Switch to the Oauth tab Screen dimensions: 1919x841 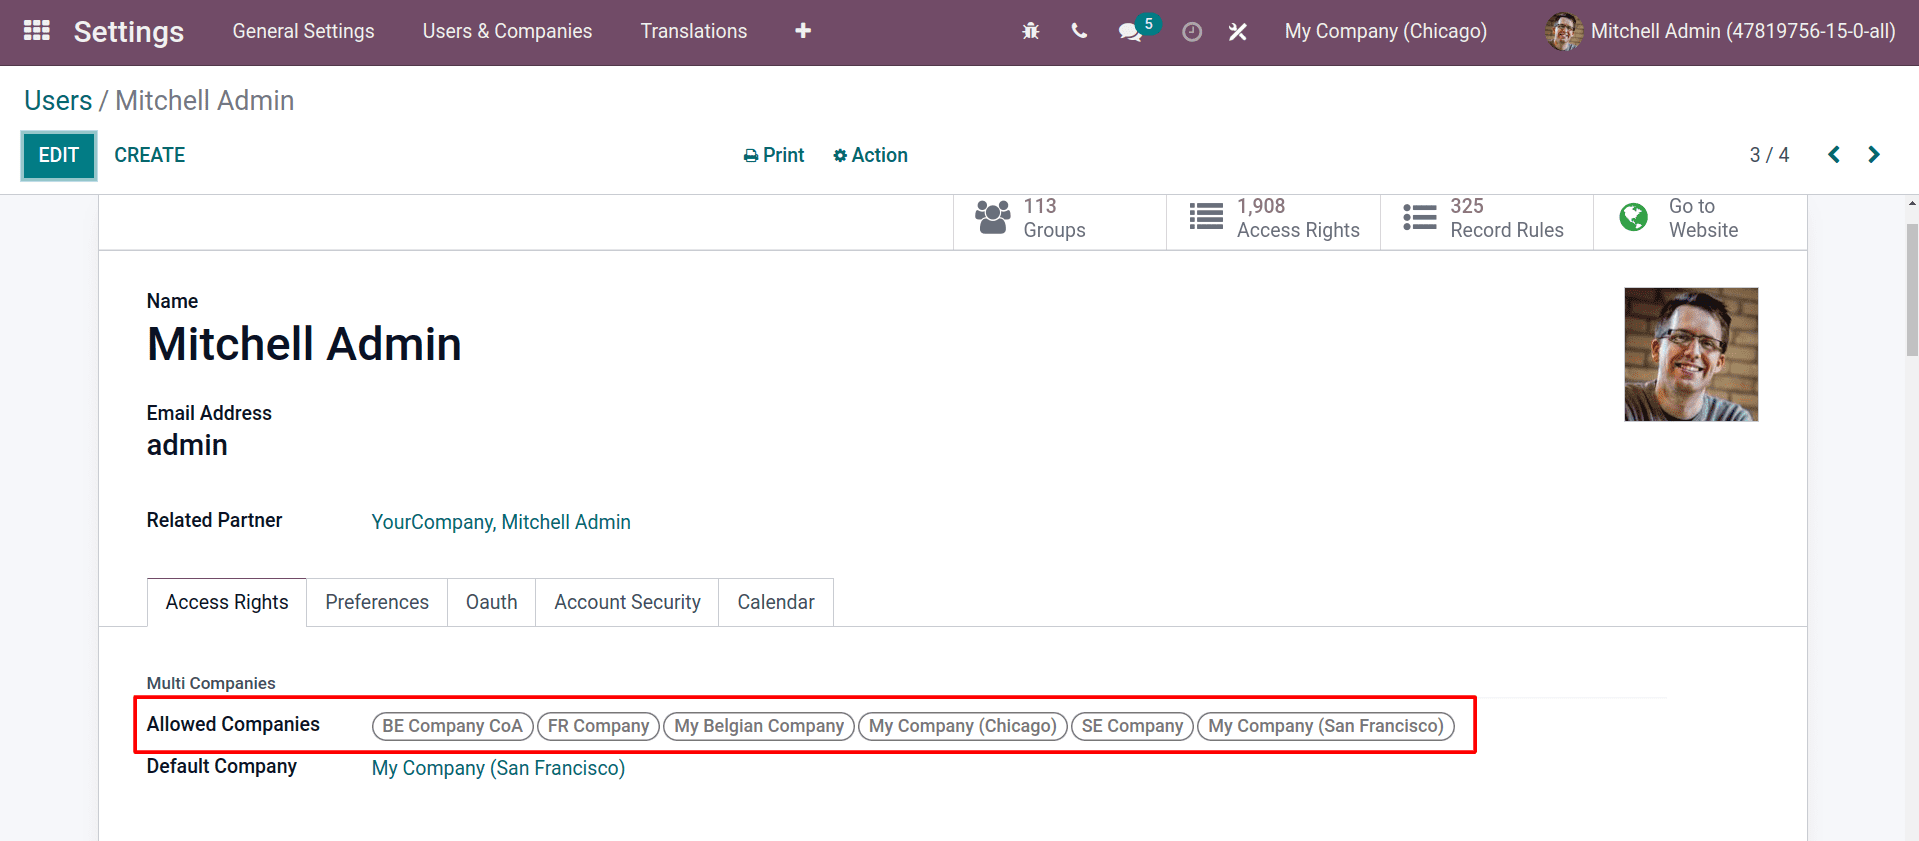pyautogui.click(x=492, y=602)
